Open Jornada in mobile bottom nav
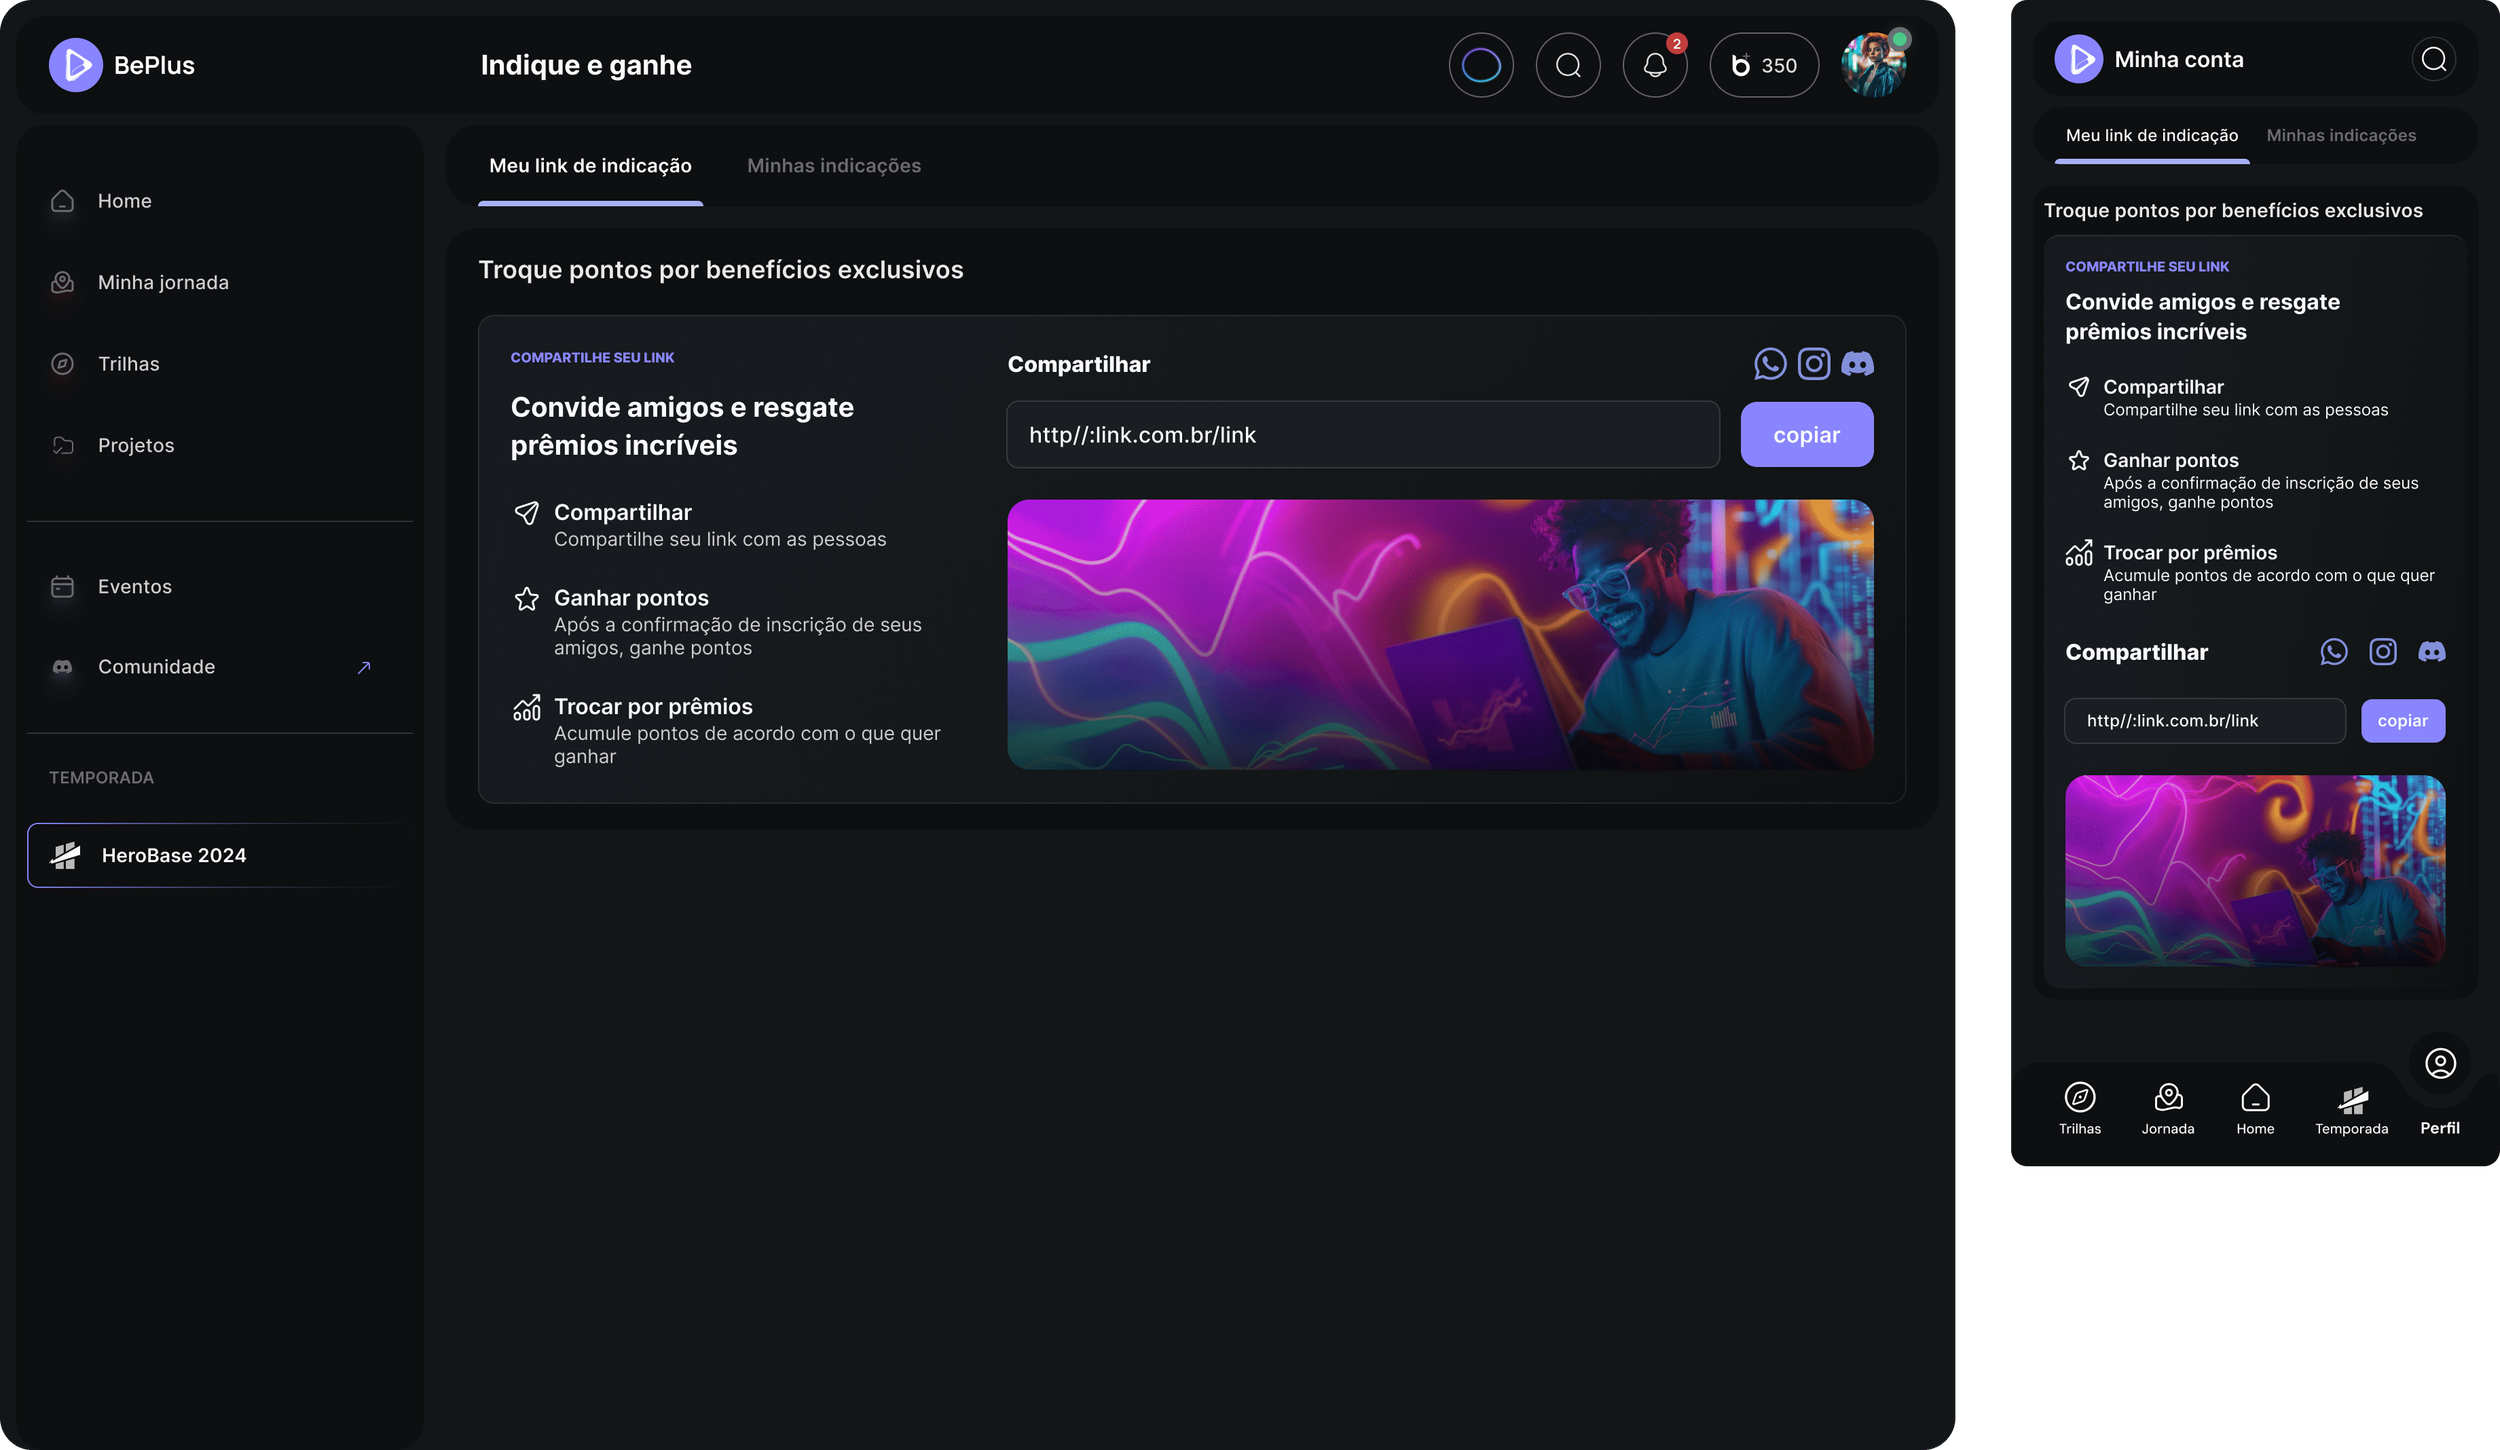Screen dimensions: 2500x1450 [x=2168, y=1110]
